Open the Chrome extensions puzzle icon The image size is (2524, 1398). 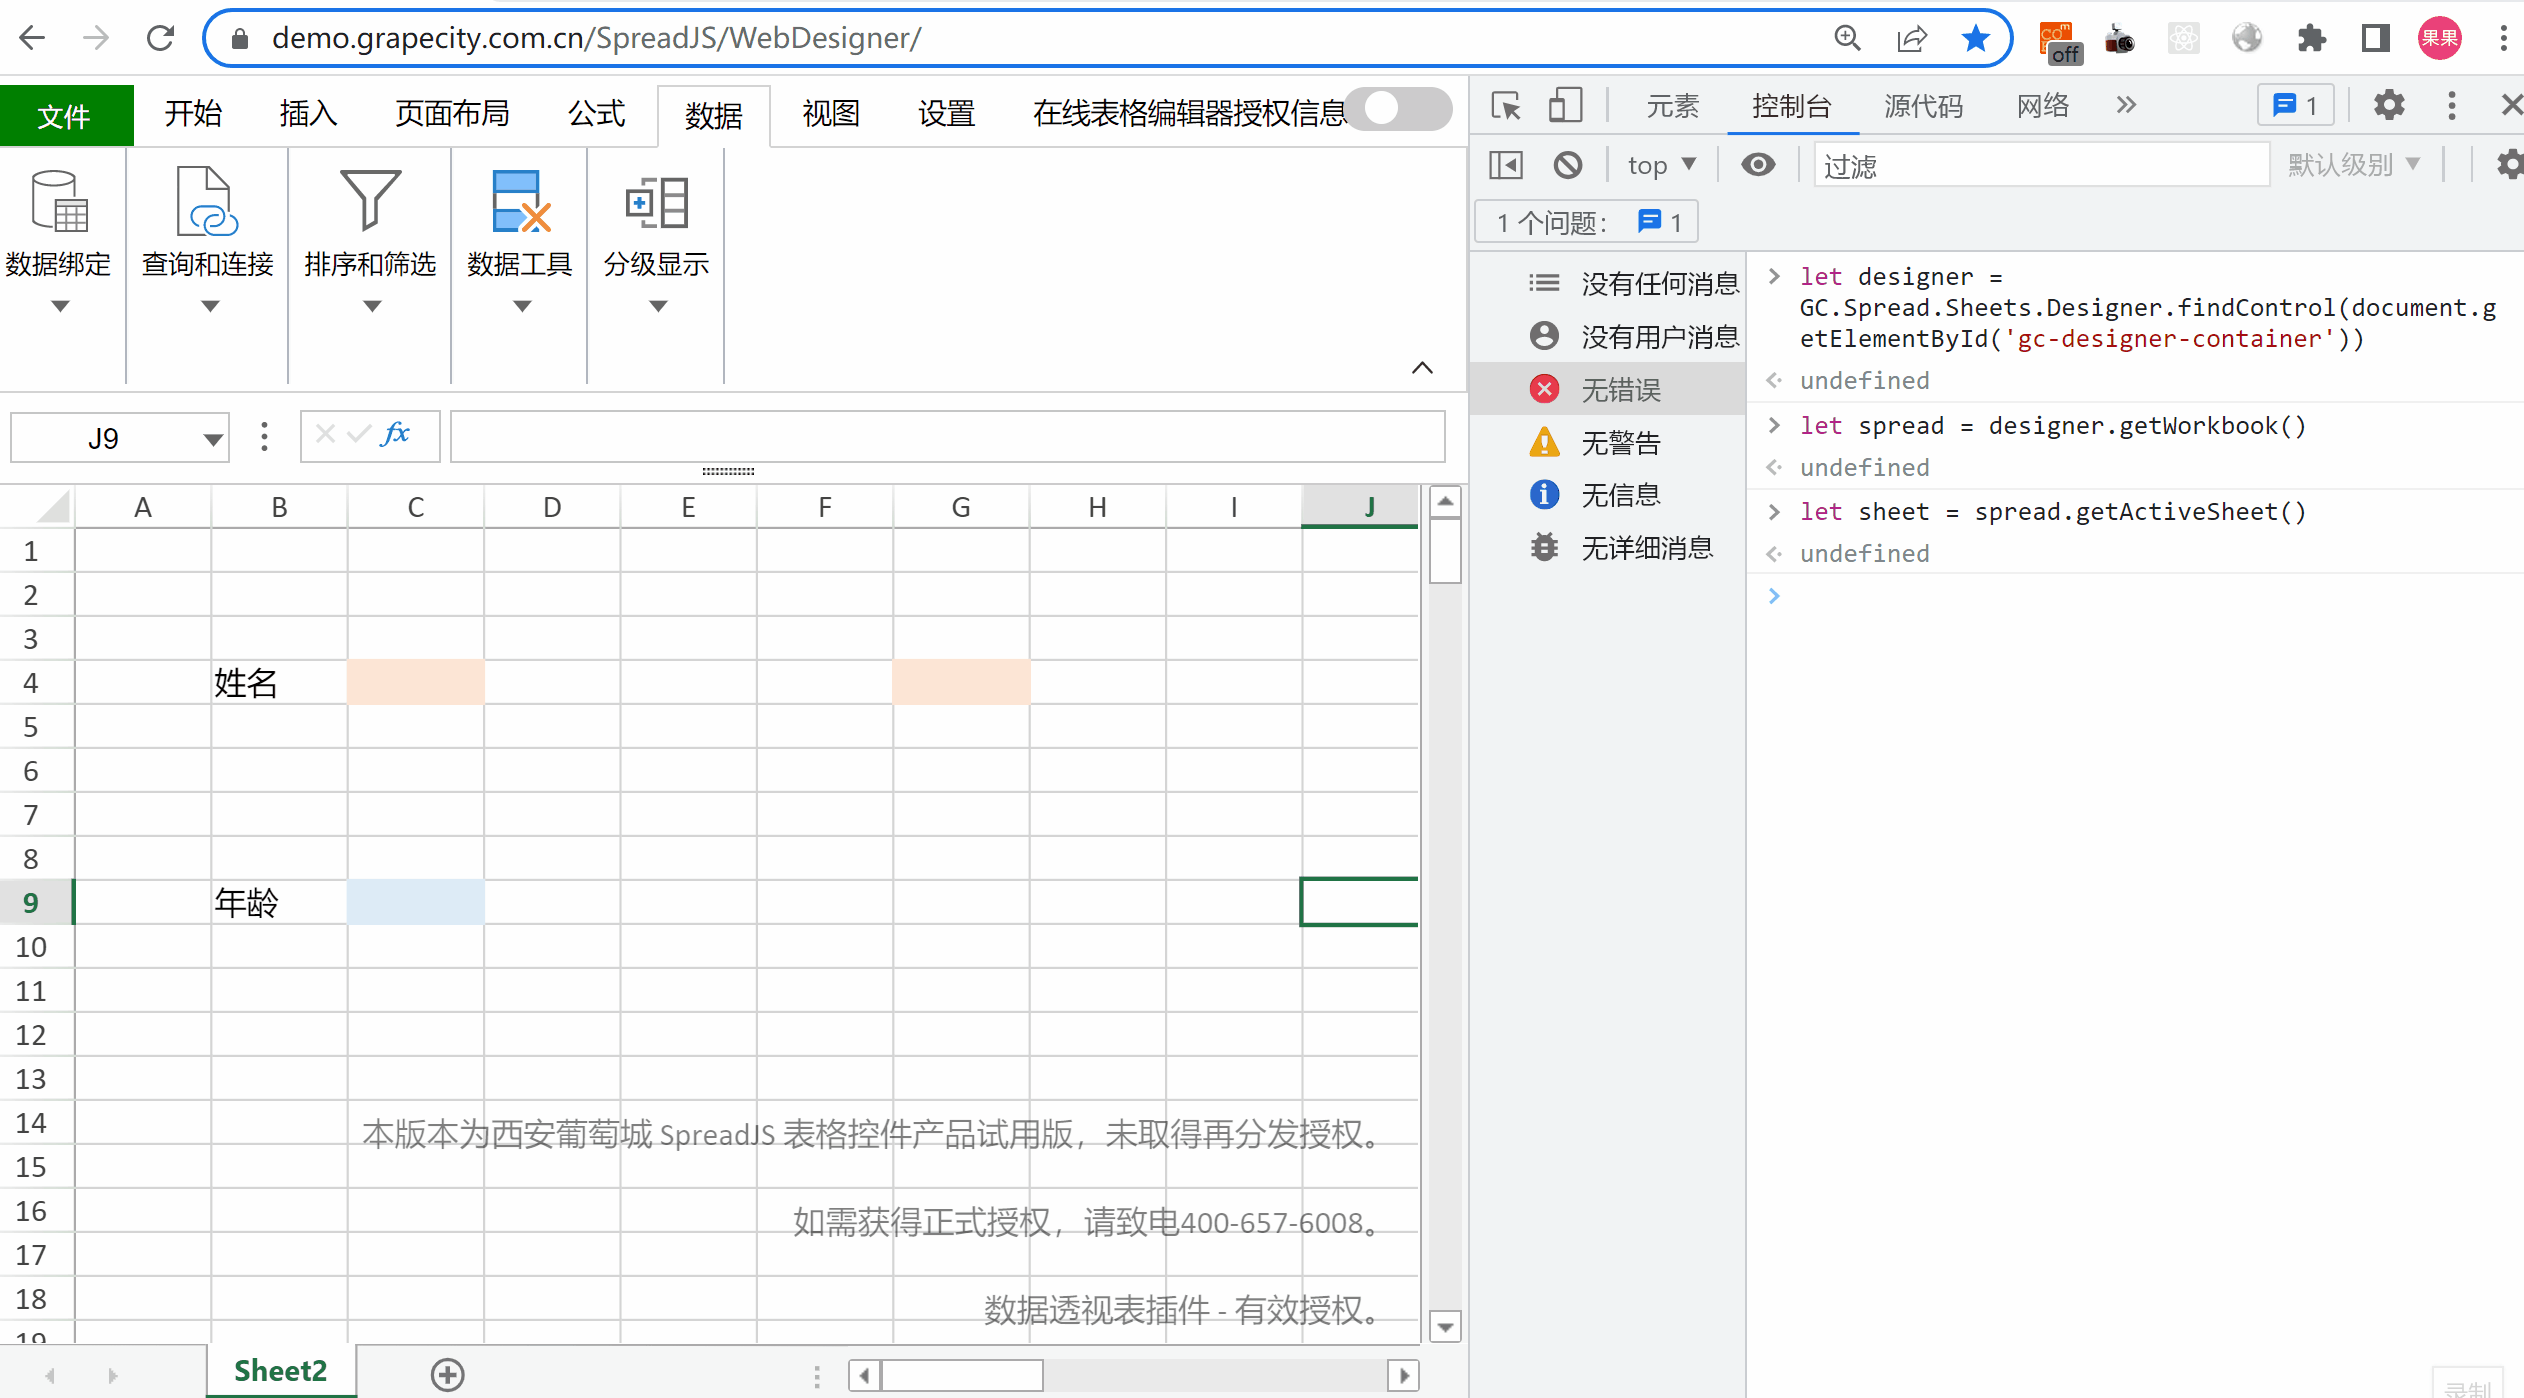pos(2311,38)
